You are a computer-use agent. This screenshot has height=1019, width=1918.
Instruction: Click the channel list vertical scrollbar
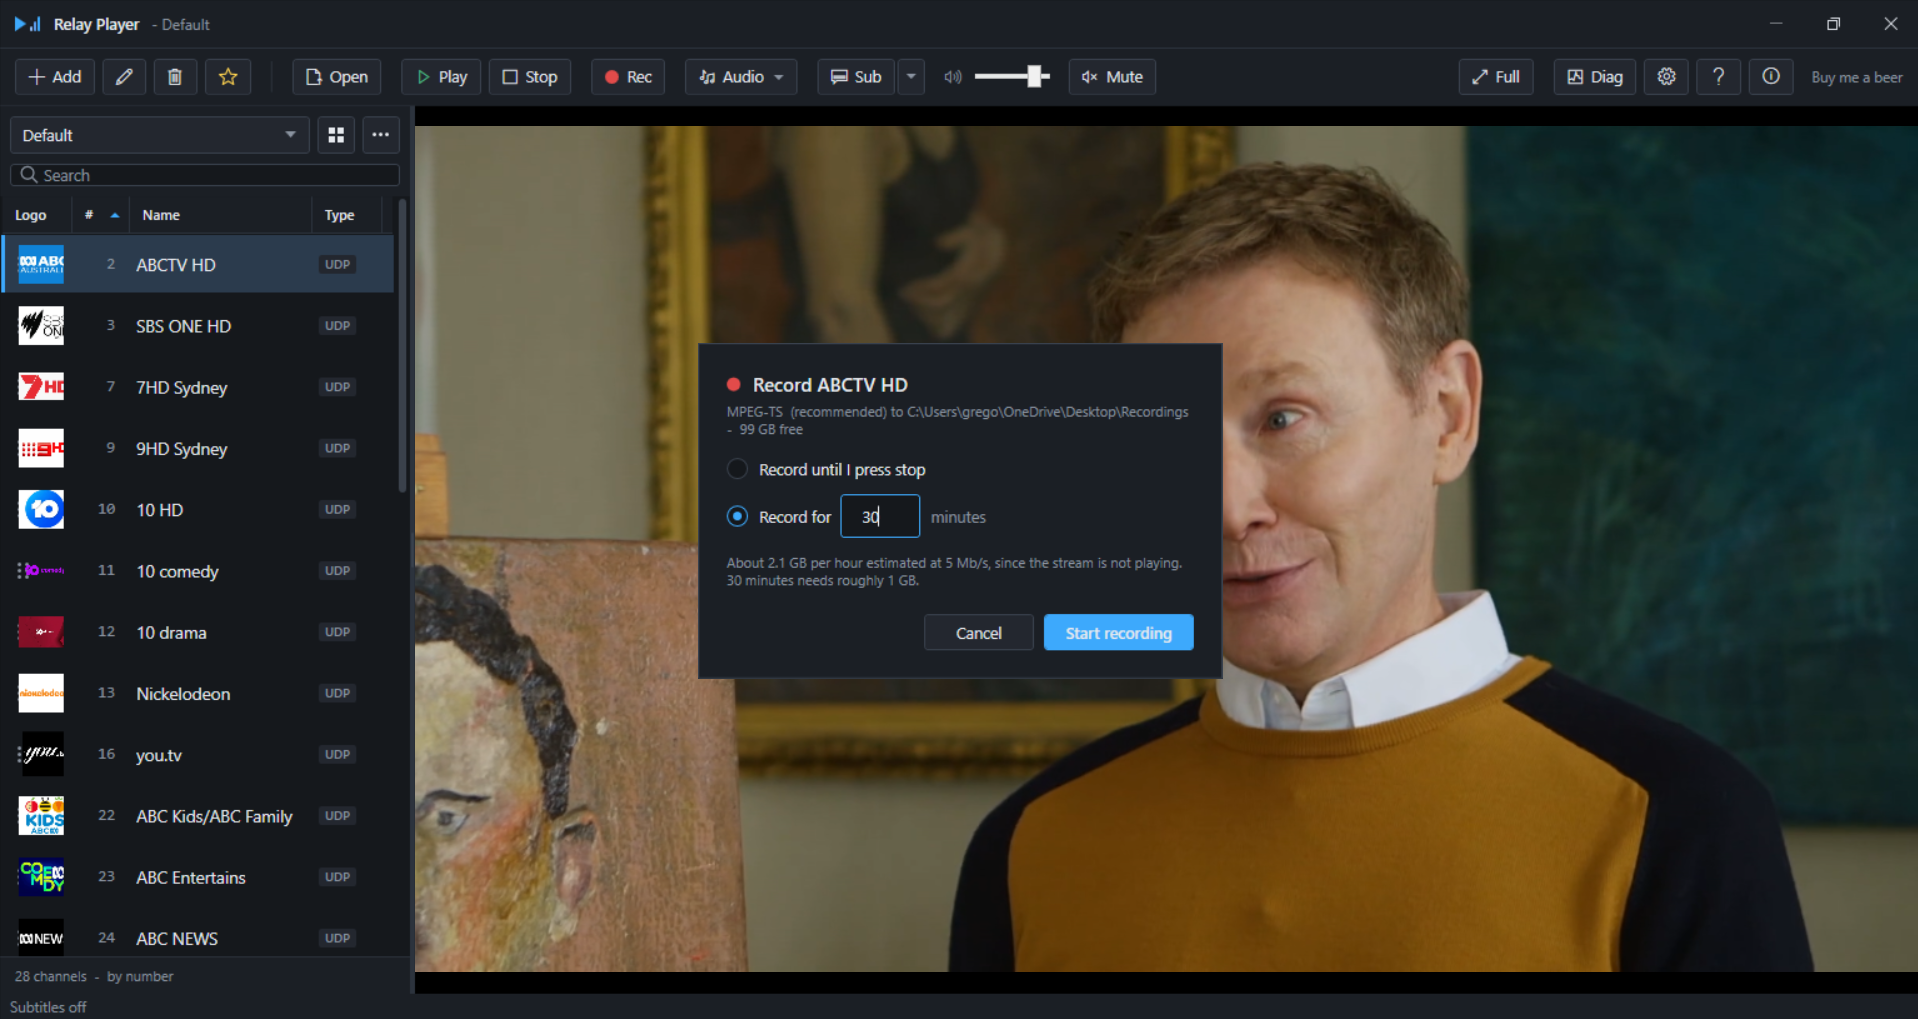click(x=402, y=345)
